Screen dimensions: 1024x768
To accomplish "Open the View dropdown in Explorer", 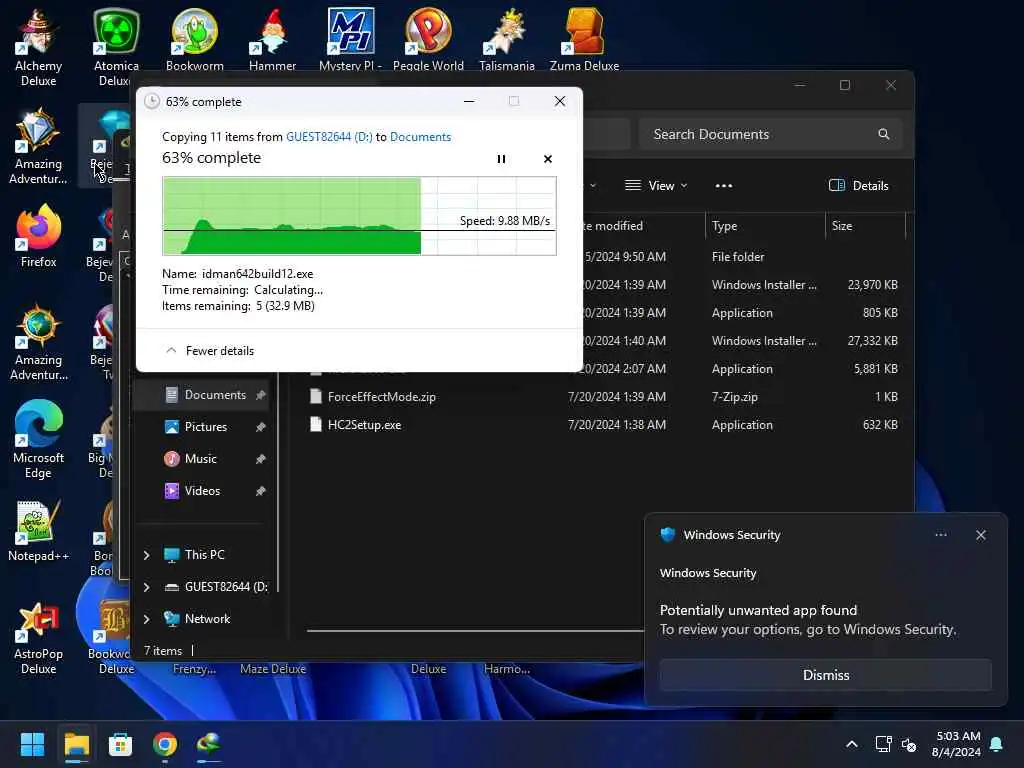I will coord(656,185).
